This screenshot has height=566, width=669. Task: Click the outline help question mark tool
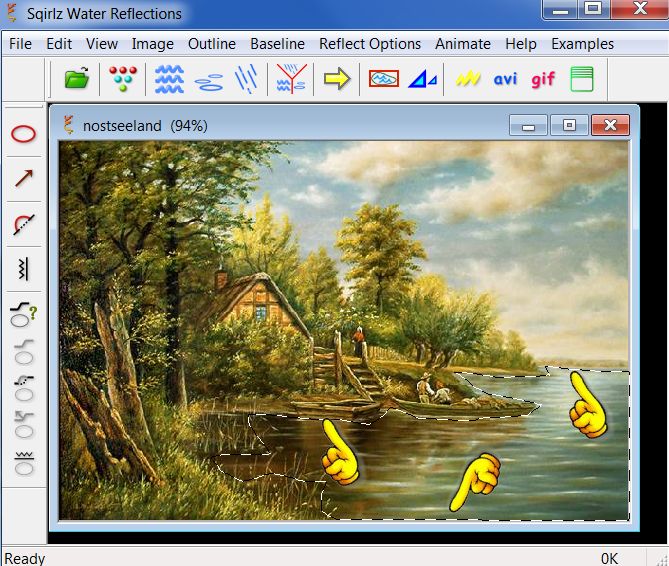(x=23, y=314)
